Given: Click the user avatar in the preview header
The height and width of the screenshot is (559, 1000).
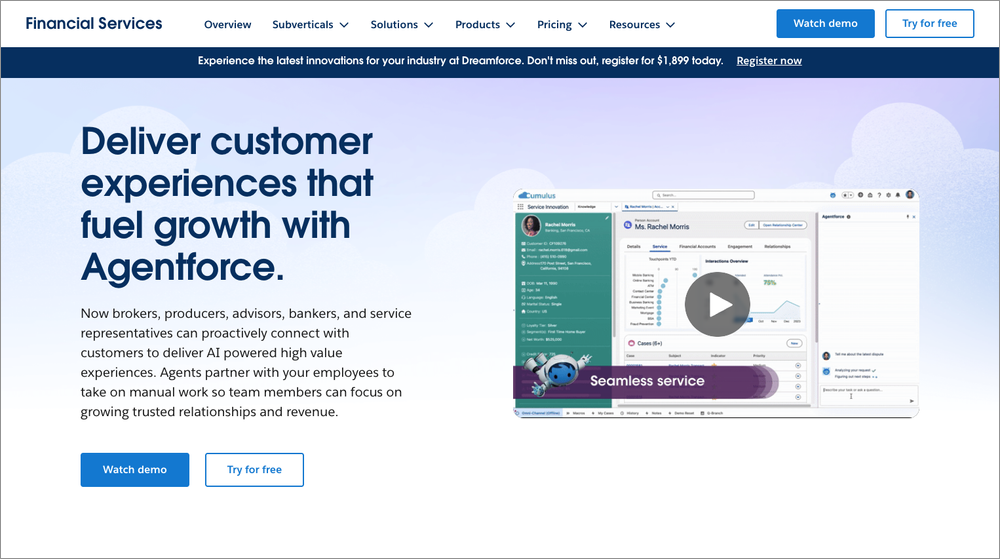Looking at the screenshot, I should point(909,194).
